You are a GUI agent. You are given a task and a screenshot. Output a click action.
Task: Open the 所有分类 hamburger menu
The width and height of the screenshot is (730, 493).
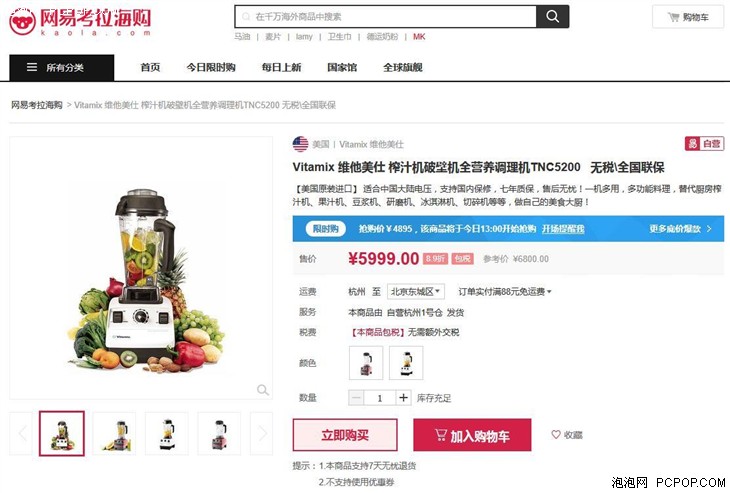(x=61, y=68)
